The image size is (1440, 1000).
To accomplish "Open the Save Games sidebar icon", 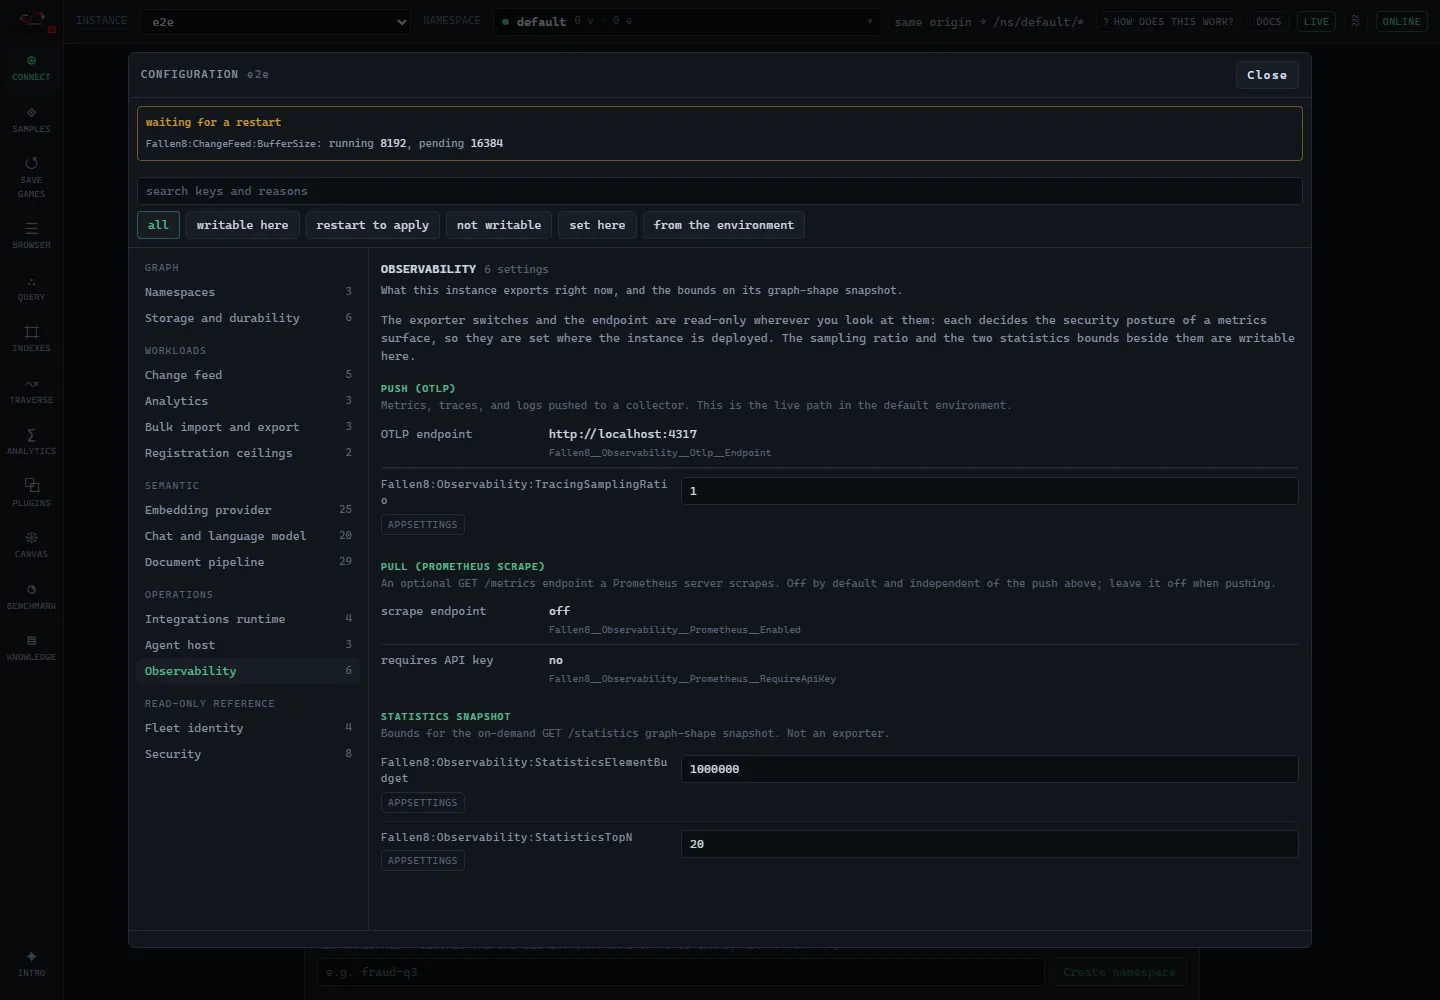I will coord(31,178).
